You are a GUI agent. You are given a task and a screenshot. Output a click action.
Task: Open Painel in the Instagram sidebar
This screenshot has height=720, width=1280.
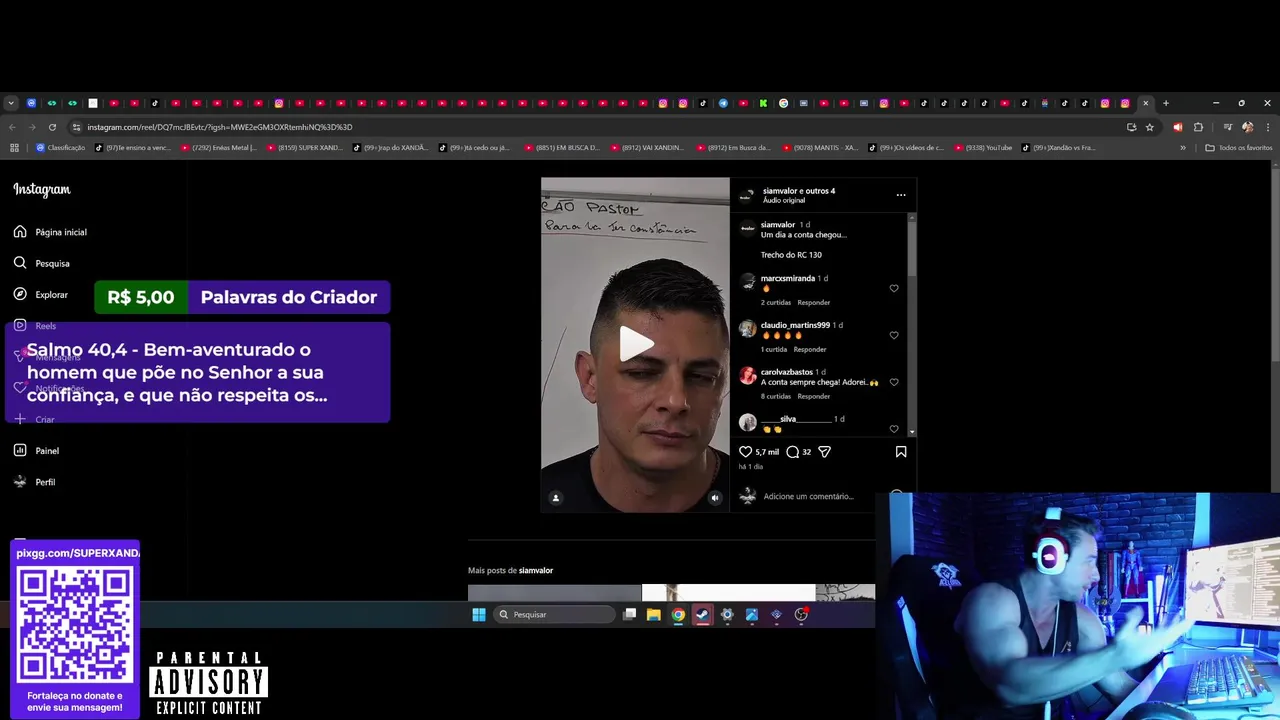tap(37, 451)
